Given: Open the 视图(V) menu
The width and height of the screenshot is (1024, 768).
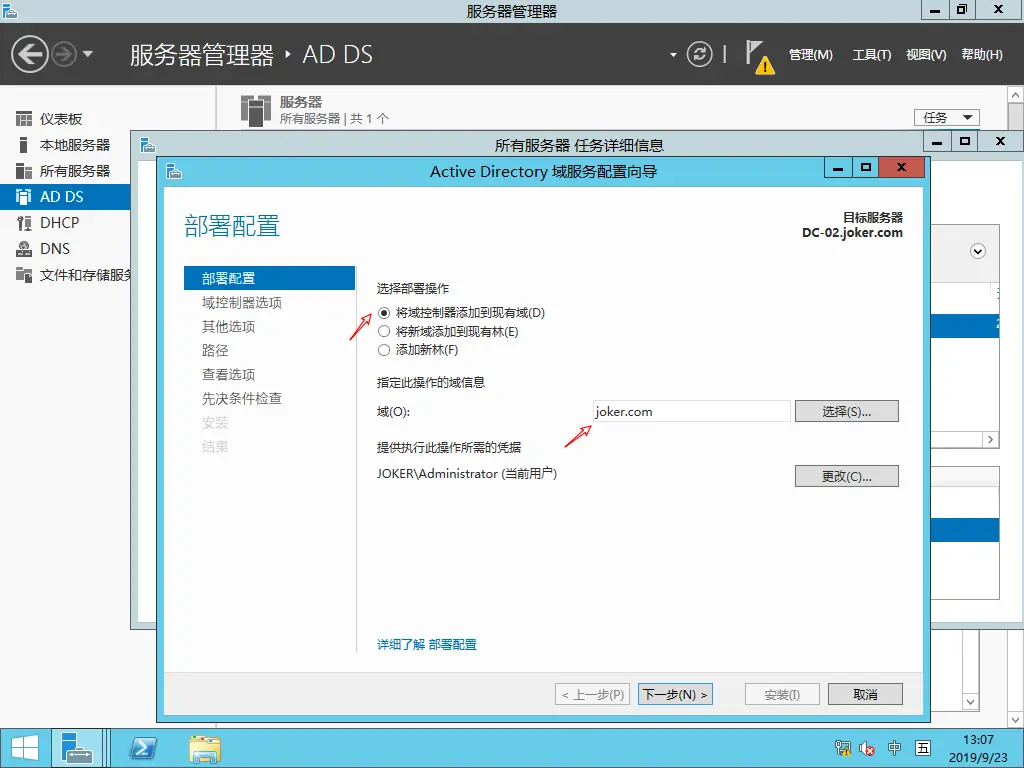Looking at the screenshot, I should 925,55.
